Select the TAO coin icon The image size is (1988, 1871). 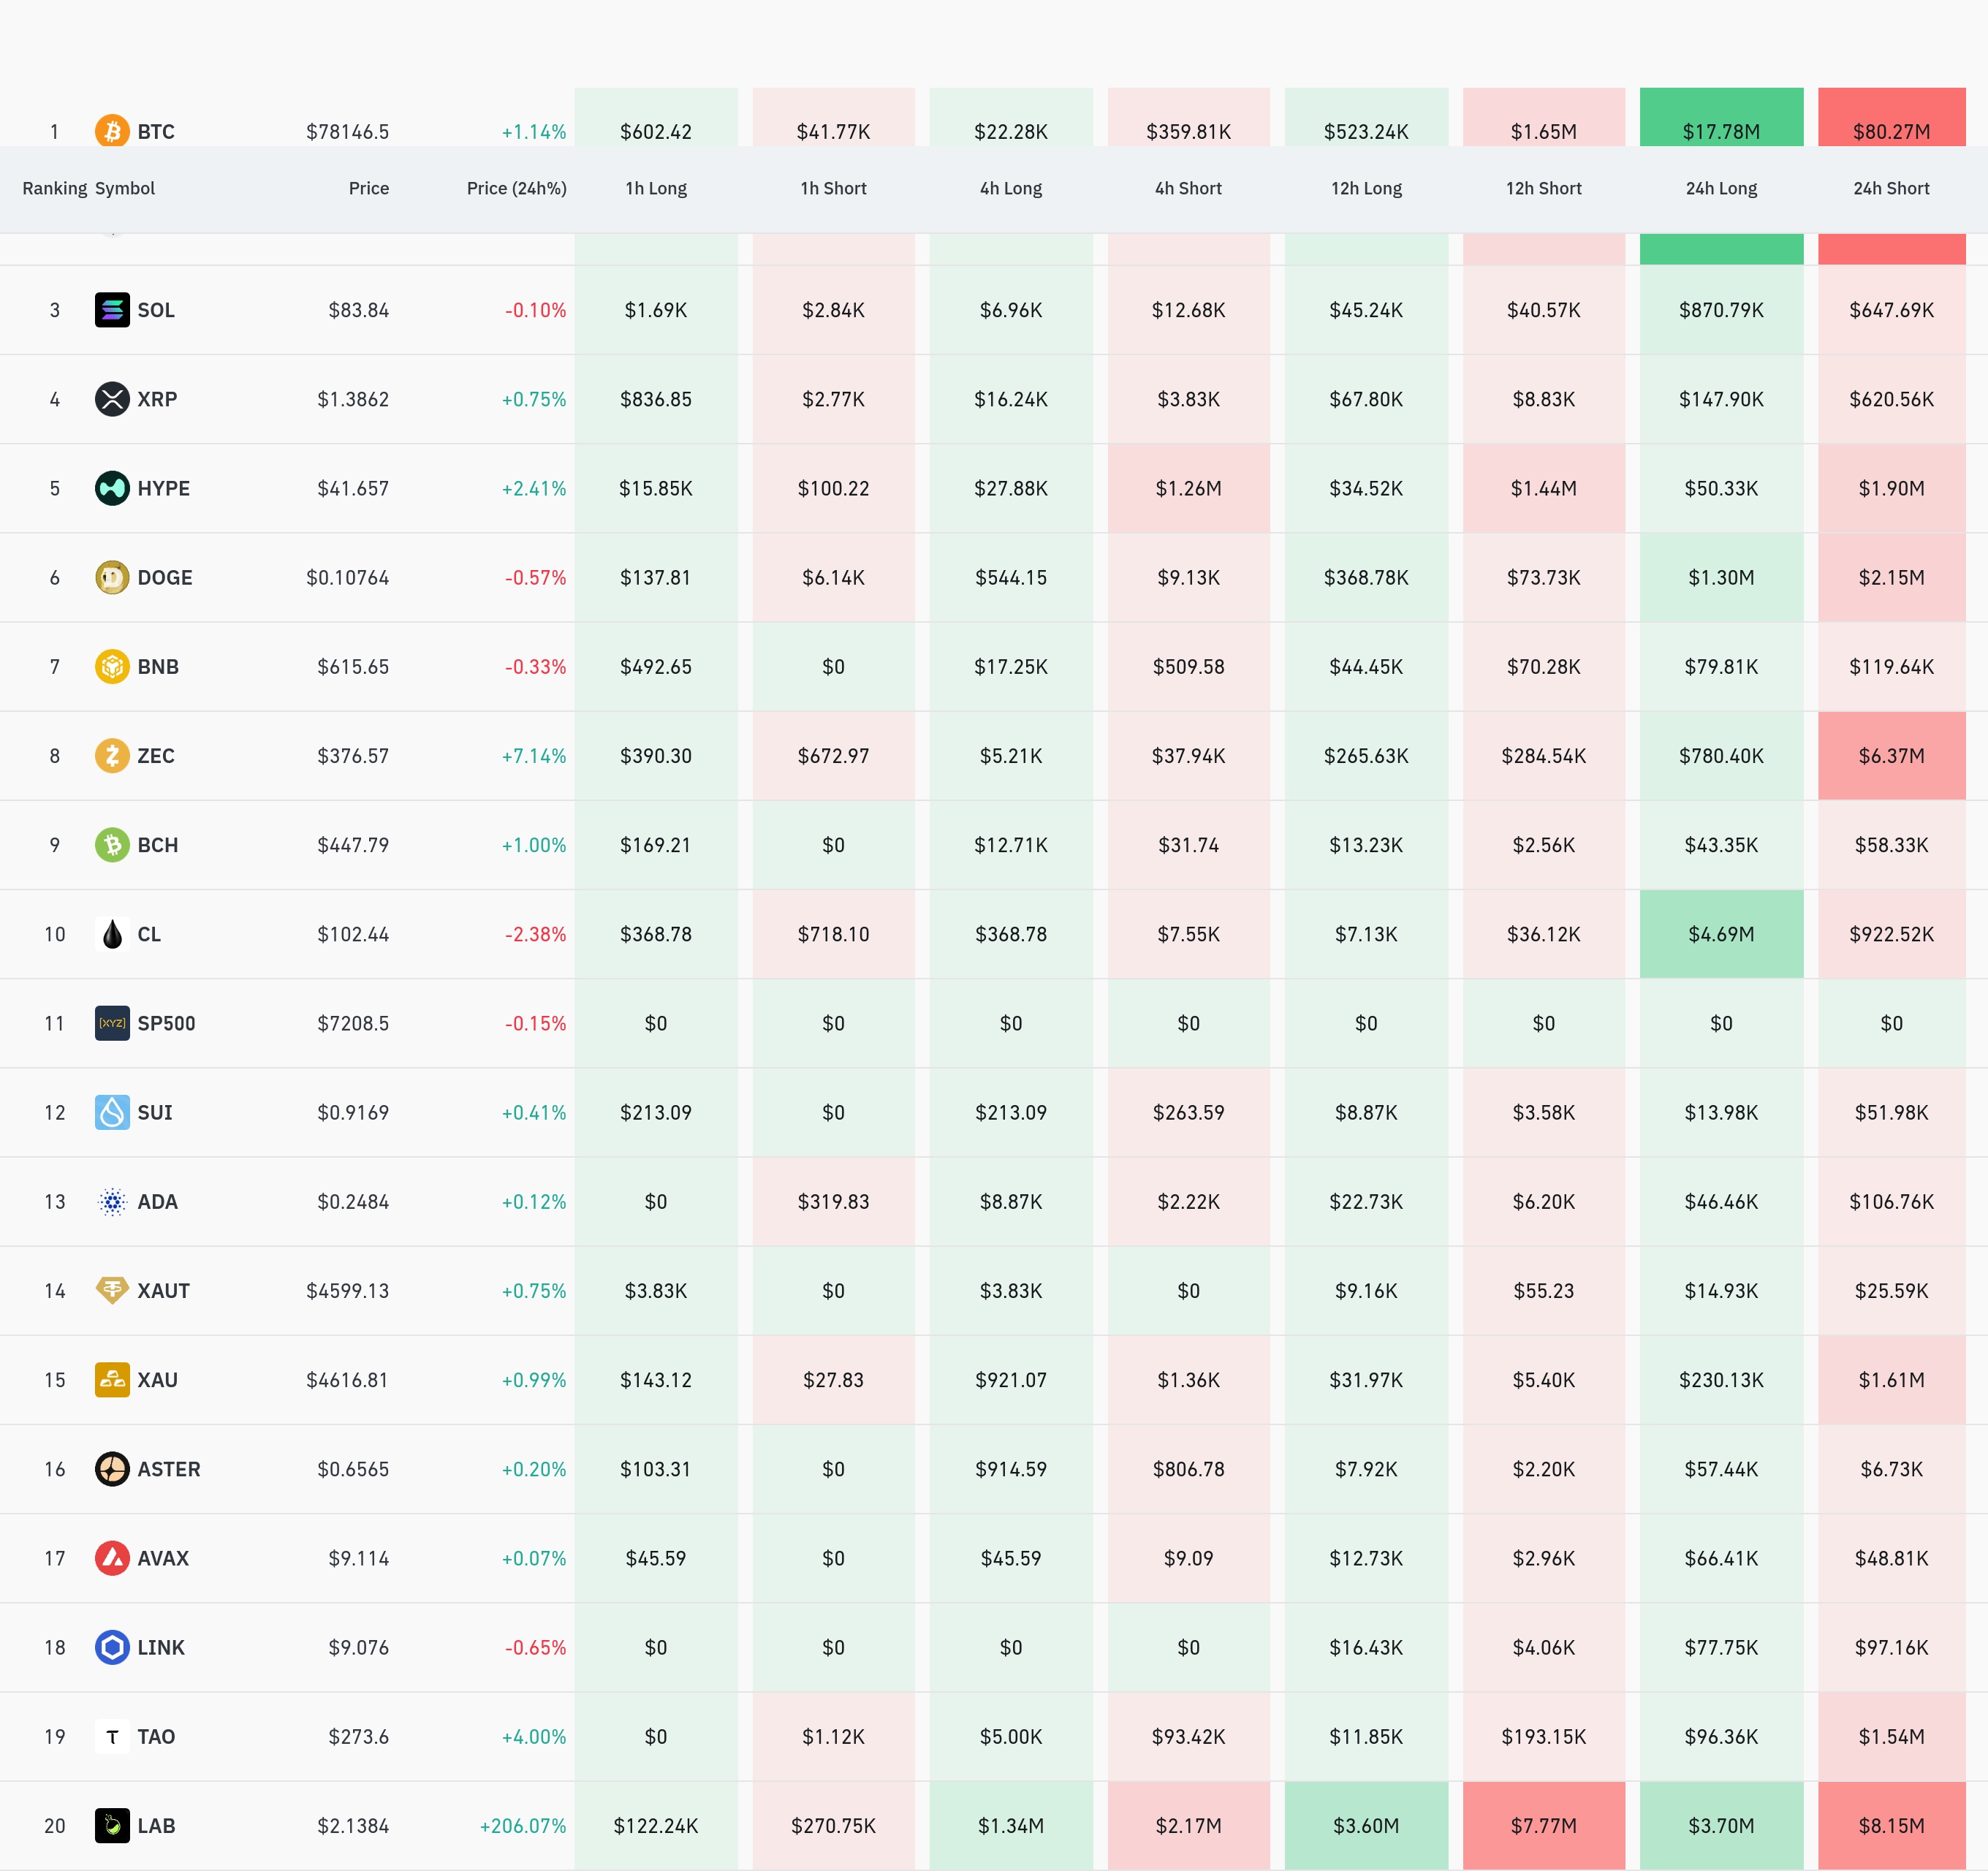112,1736
